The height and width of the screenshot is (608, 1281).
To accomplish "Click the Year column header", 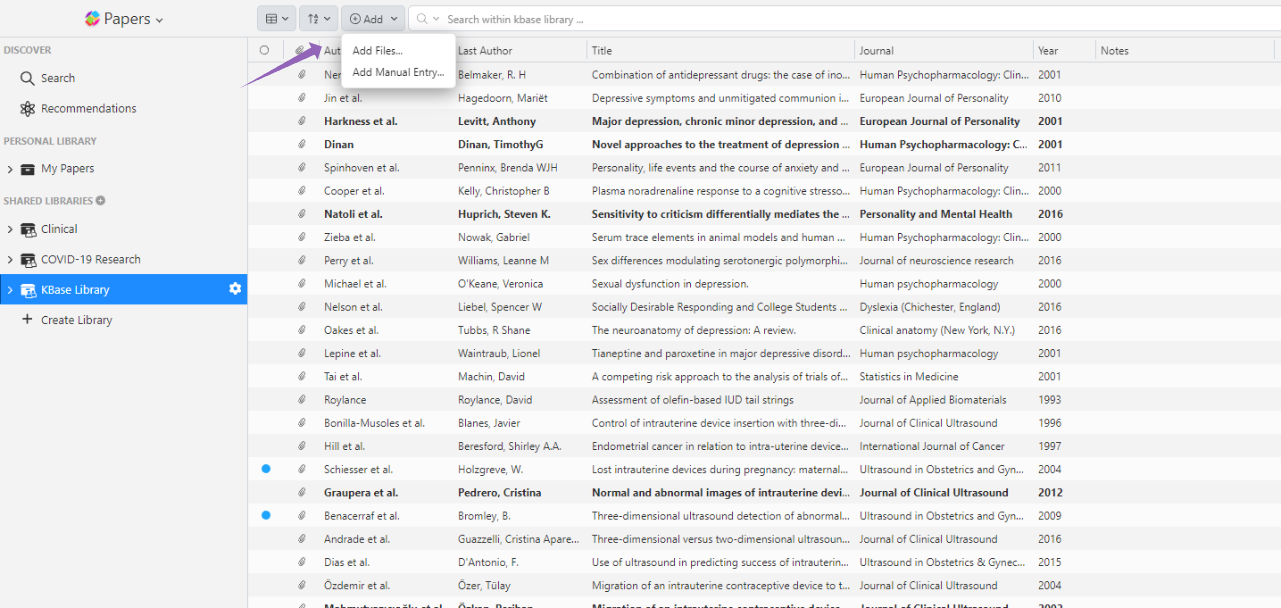I will [1050, 50].
